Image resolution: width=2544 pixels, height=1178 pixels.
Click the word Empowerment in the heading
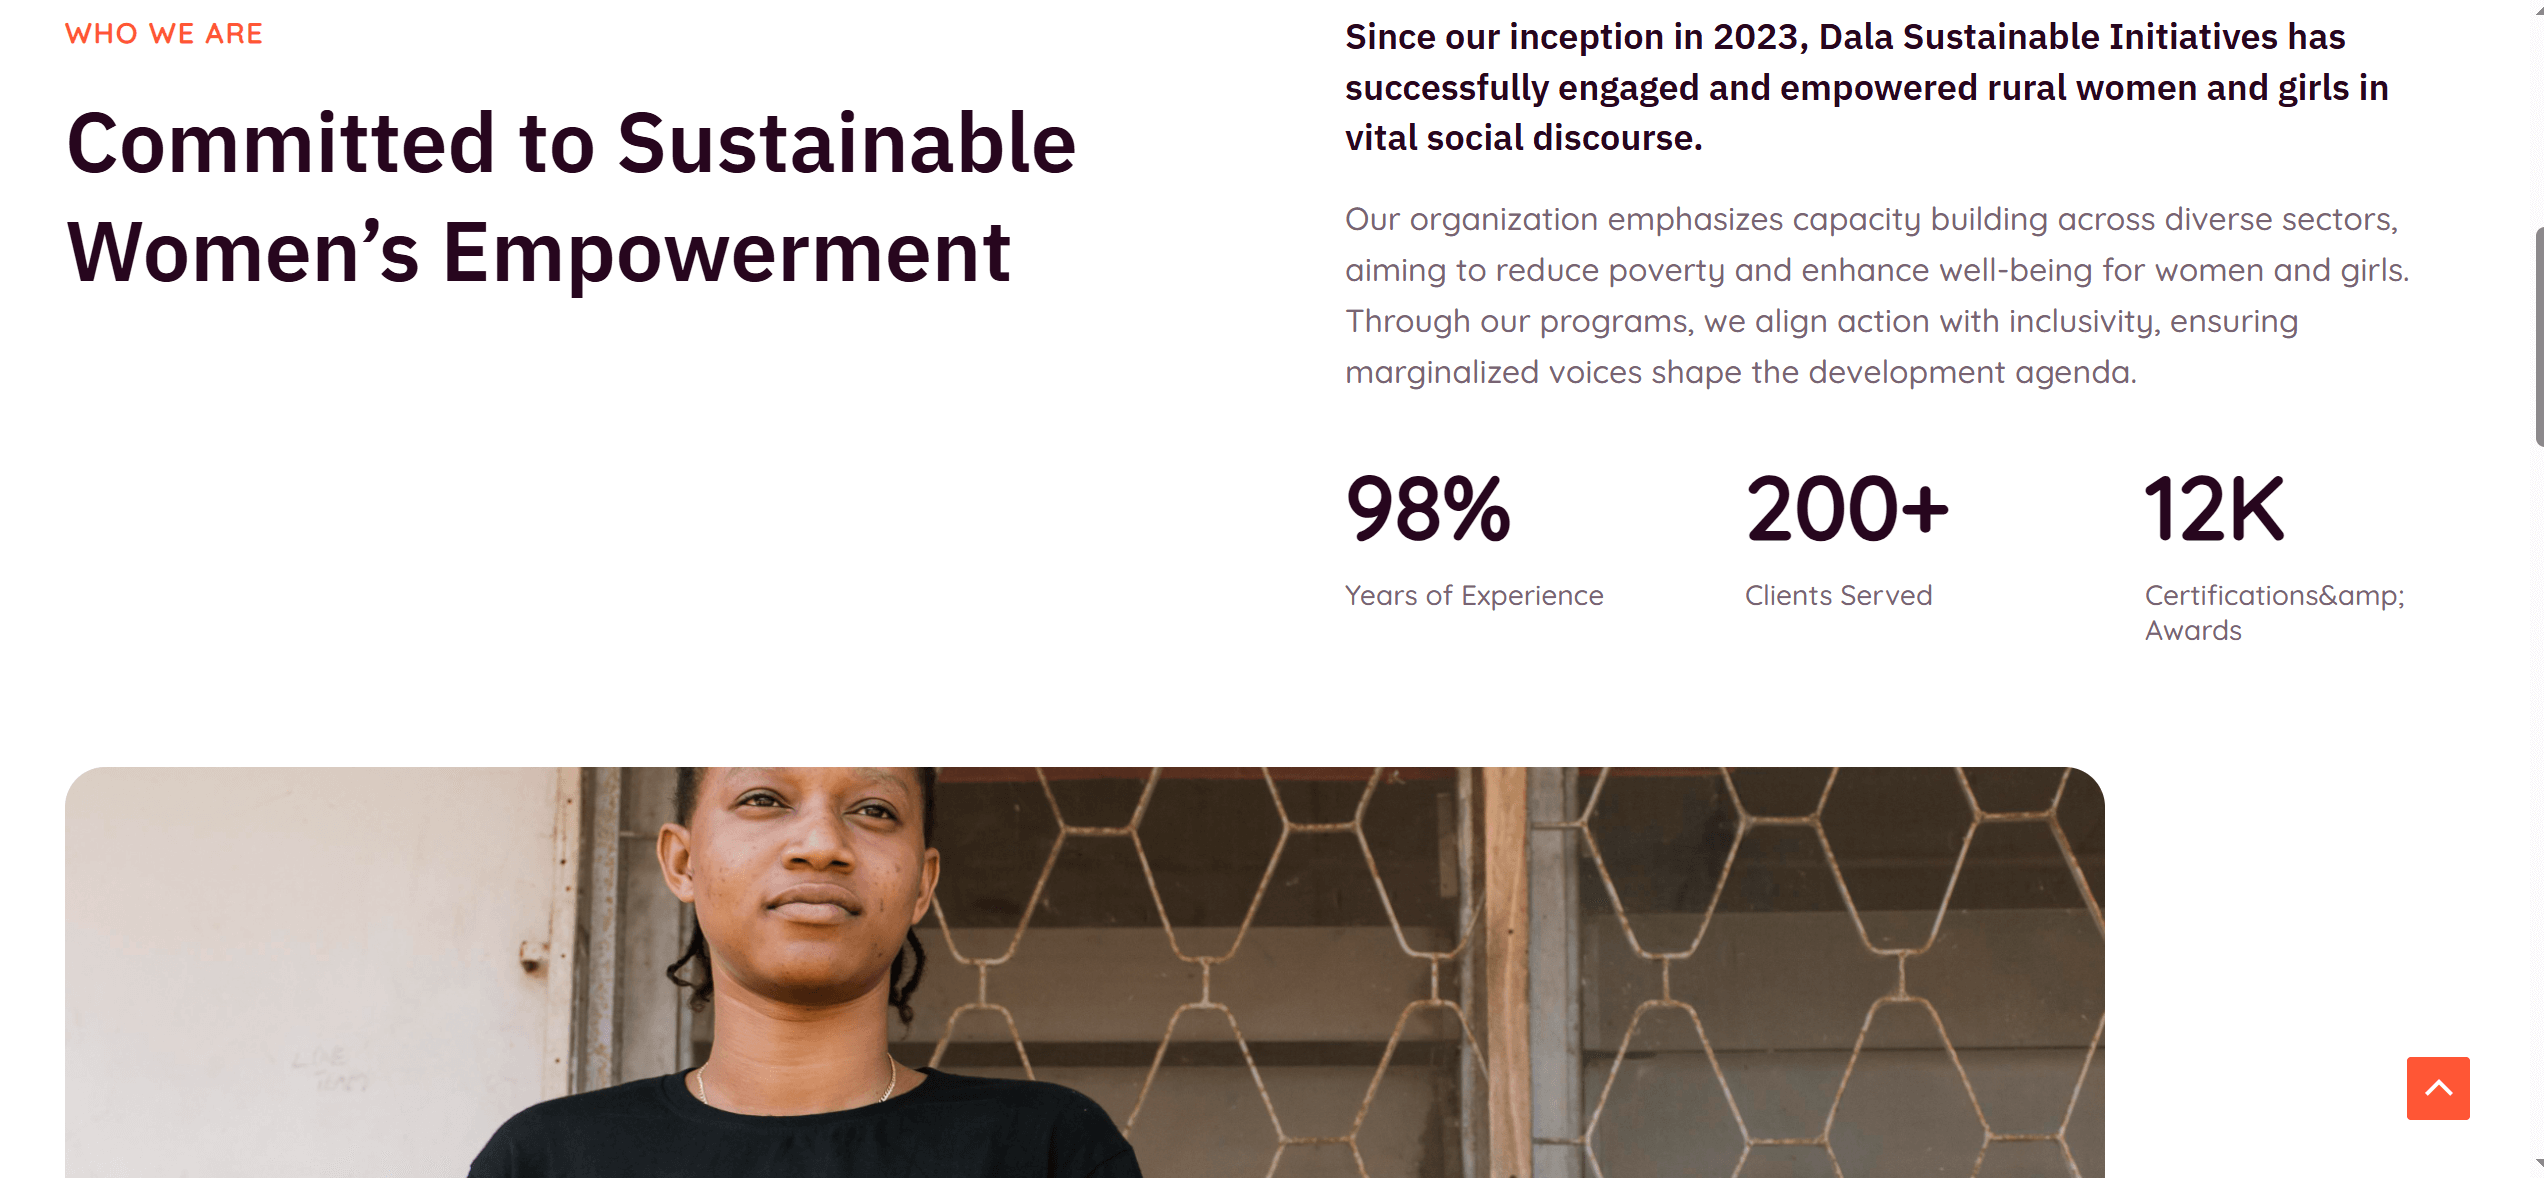pos(726,253)
